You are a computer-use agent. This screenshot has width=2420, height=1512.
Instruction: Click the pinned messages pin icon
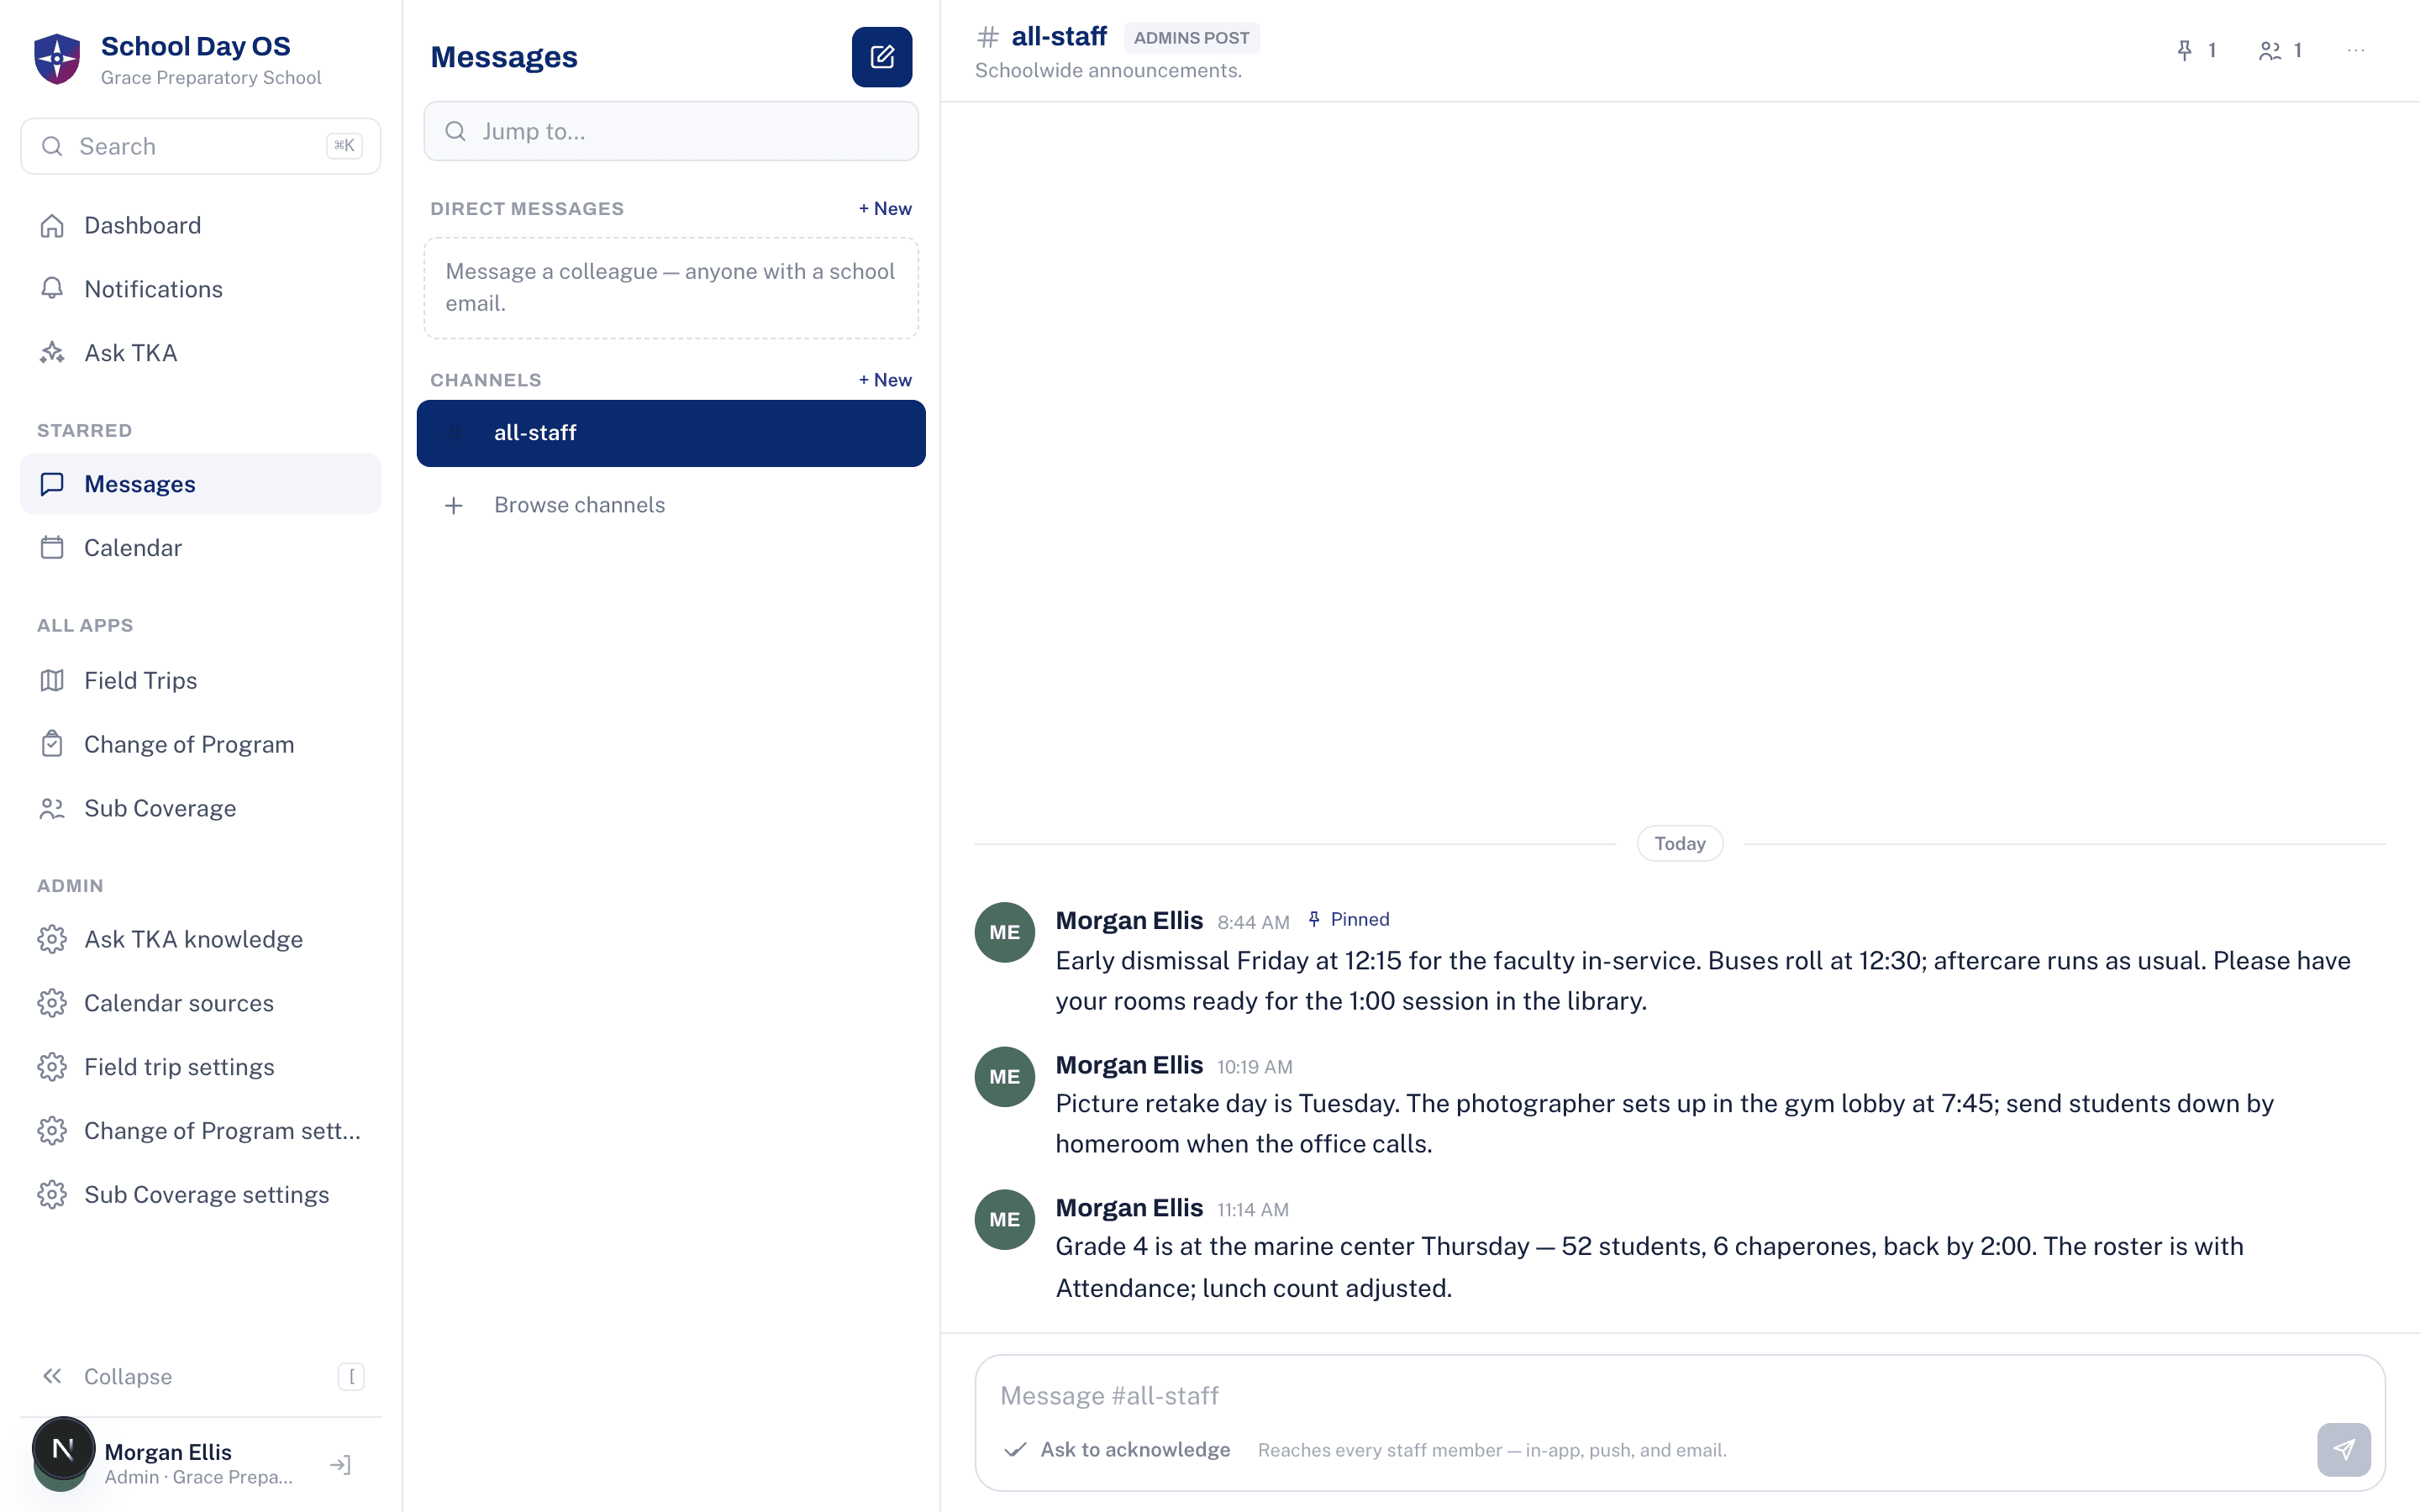tap(2184, 50)
